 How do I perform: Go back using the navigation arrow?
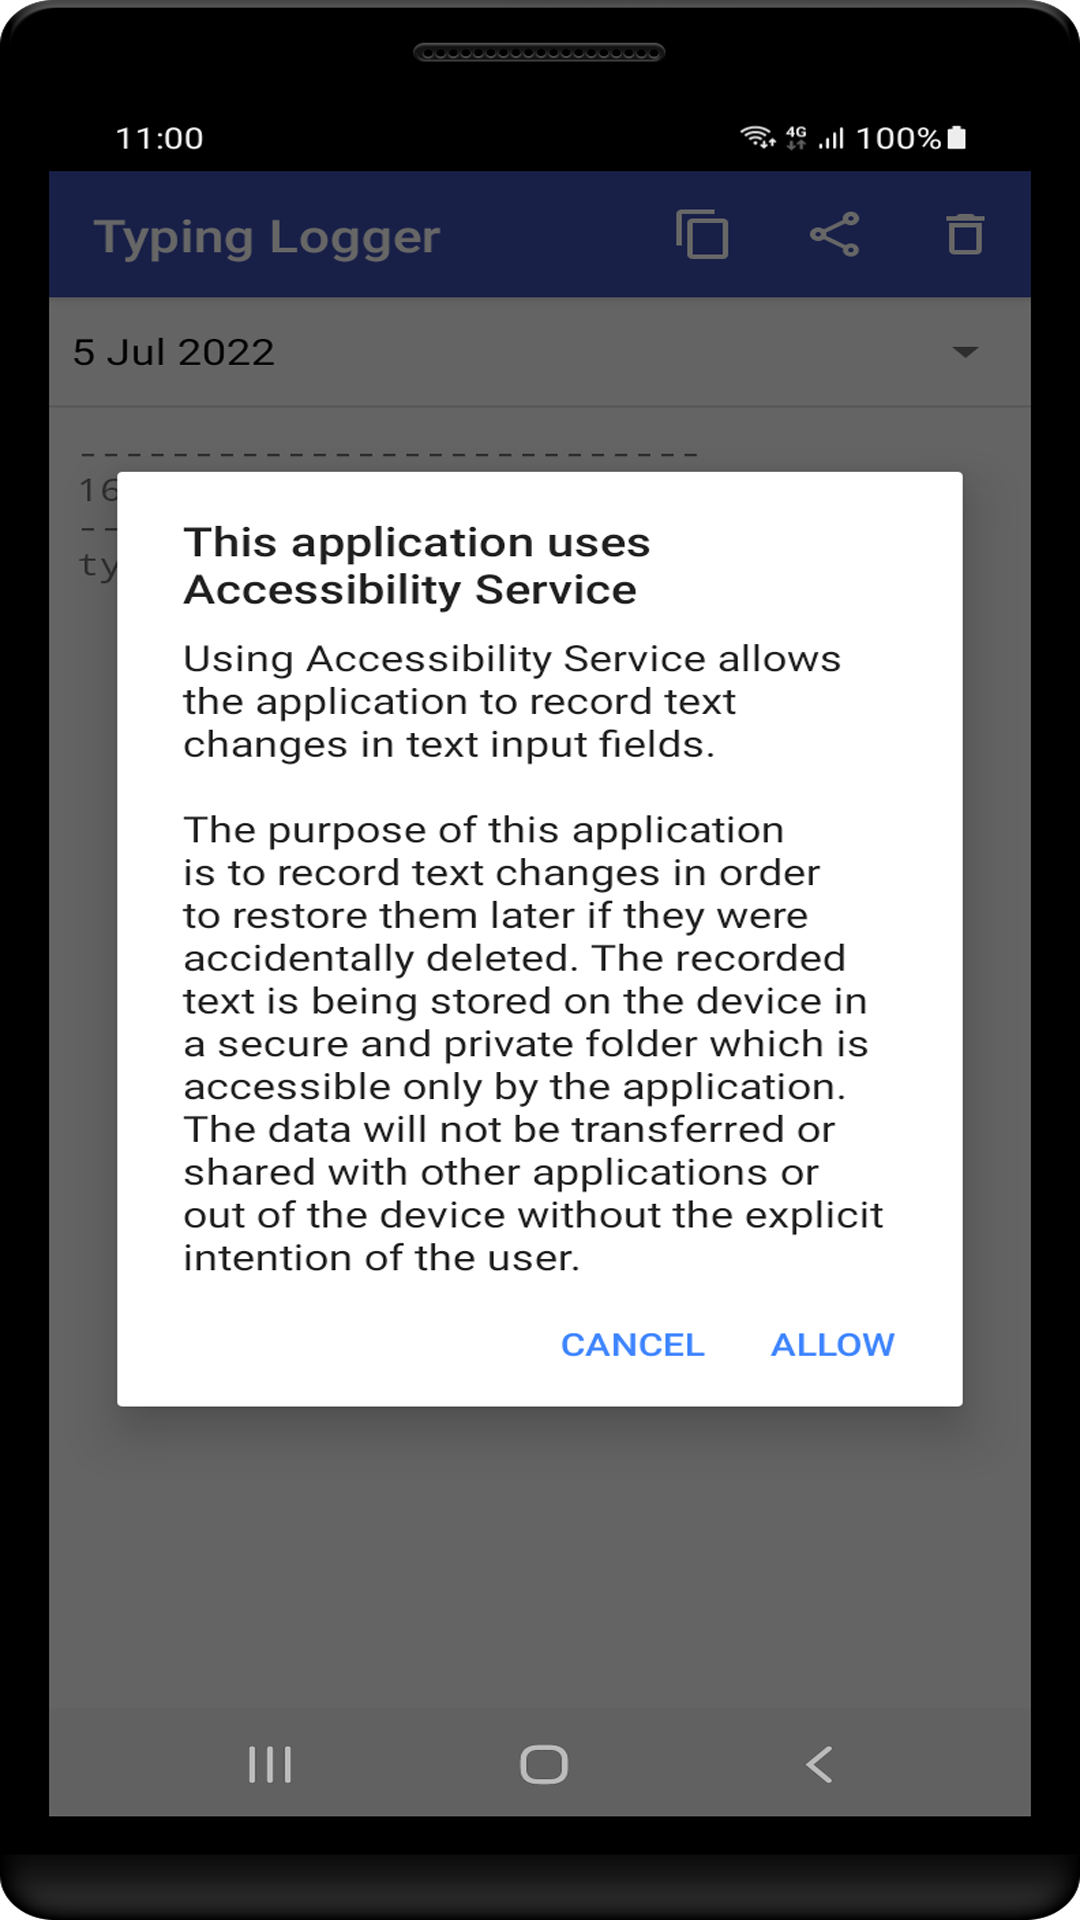point(819,1764)
